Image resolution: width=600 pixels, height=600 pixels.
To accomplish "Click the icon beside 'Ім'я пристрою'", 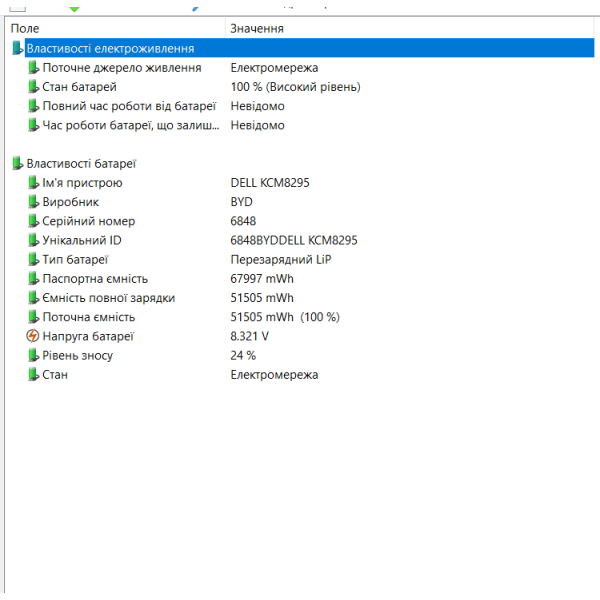I will coord(33,182).
